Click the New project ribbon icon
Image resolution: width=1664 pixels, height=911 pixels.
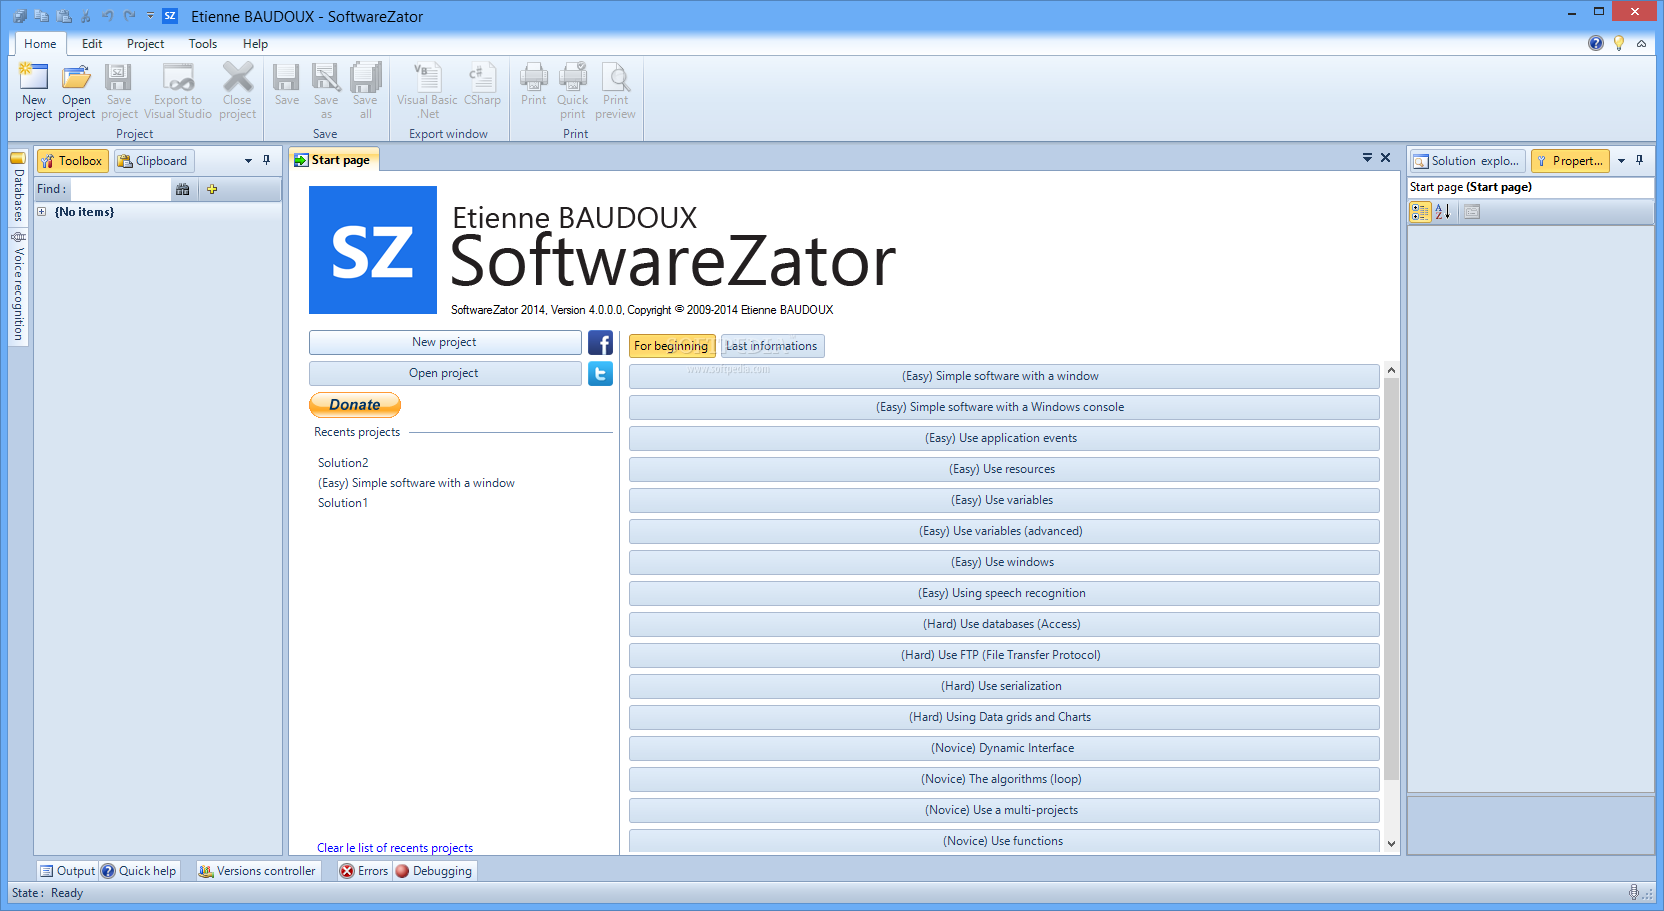[x=34, y=90]
